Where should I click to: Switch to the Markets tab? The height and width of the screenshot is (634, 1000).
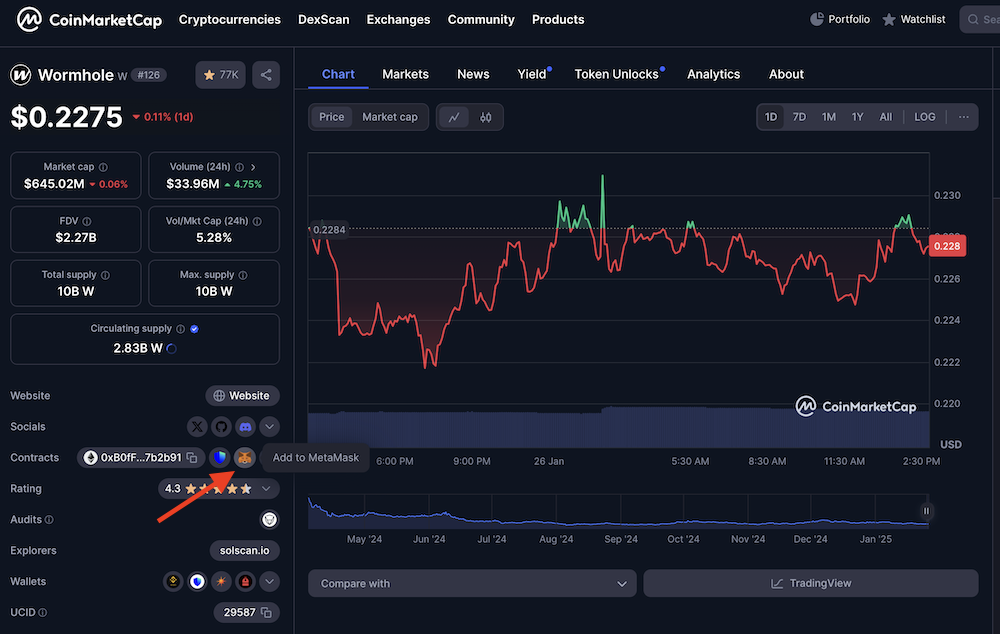pos(405,74)
